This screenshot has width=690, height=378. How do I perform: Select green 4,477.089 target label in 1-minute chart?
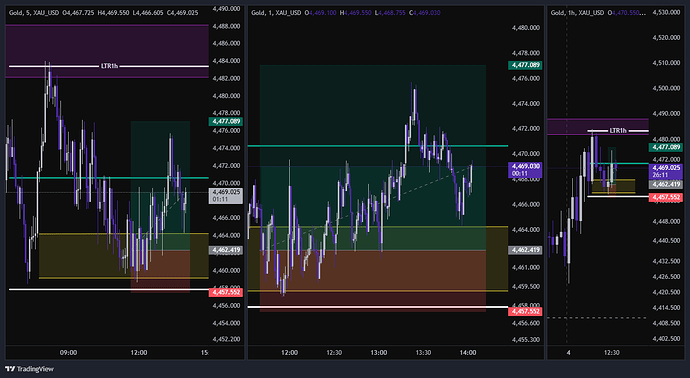coord(525,65)
